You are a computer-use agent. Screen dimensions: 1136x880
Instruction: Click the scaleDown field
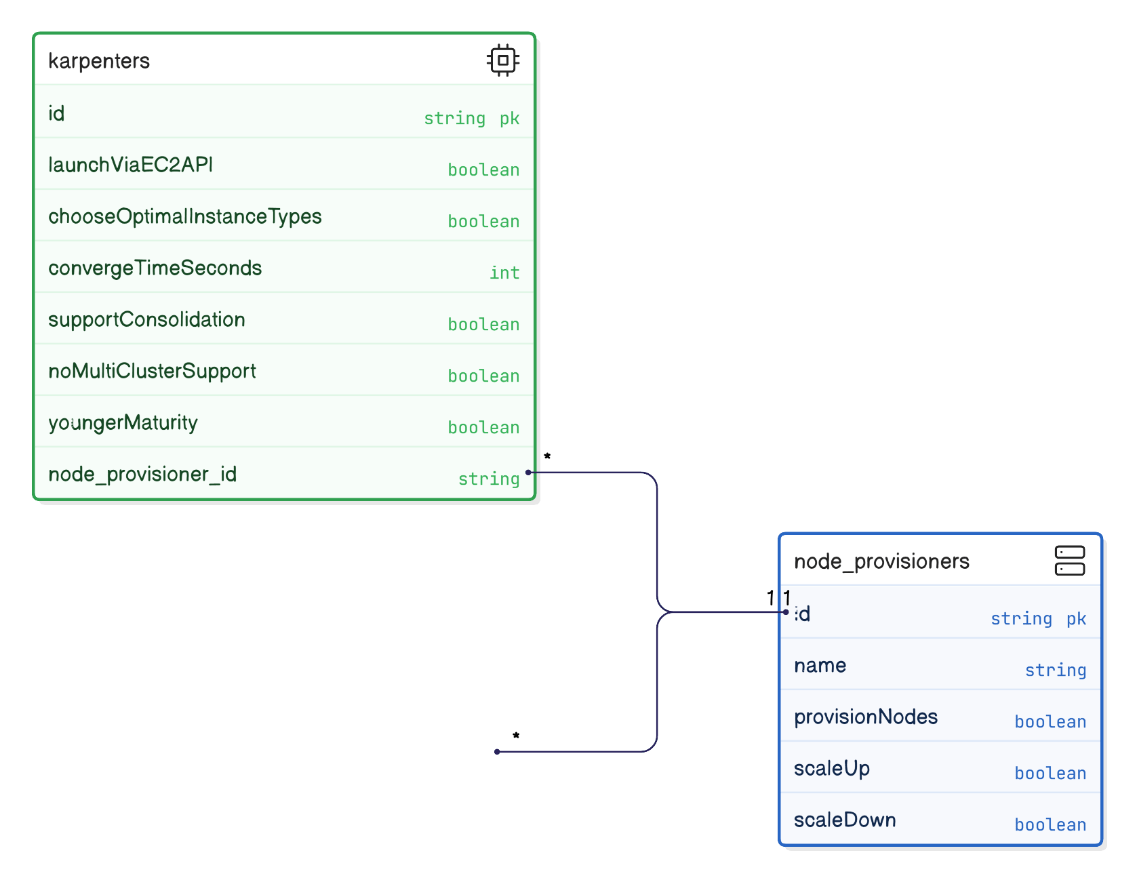point(940,818)
